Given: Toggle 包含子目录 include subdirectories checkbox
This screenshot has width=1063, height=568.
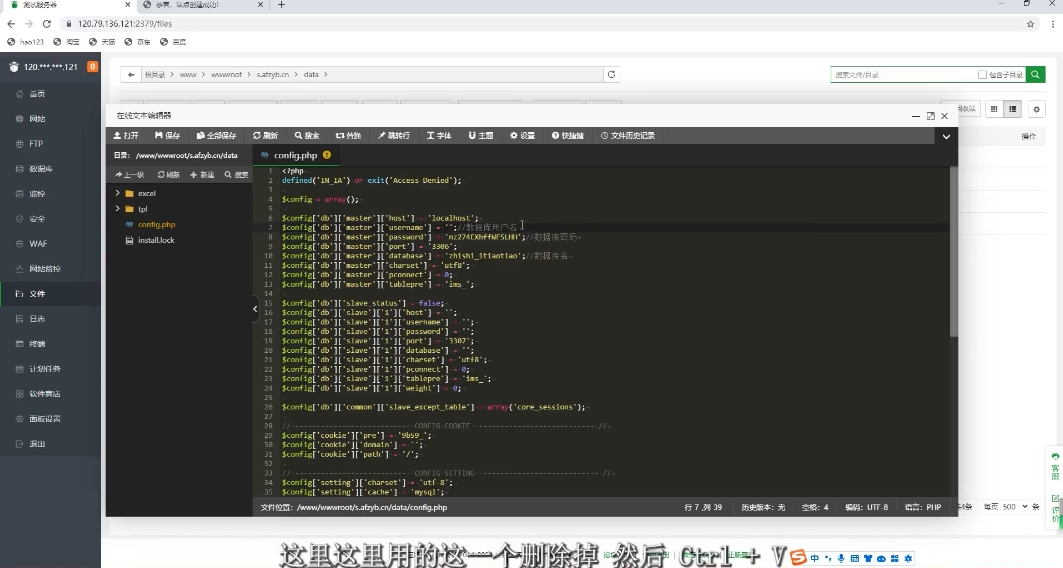Looking at the screenshot, I should 982,75.
